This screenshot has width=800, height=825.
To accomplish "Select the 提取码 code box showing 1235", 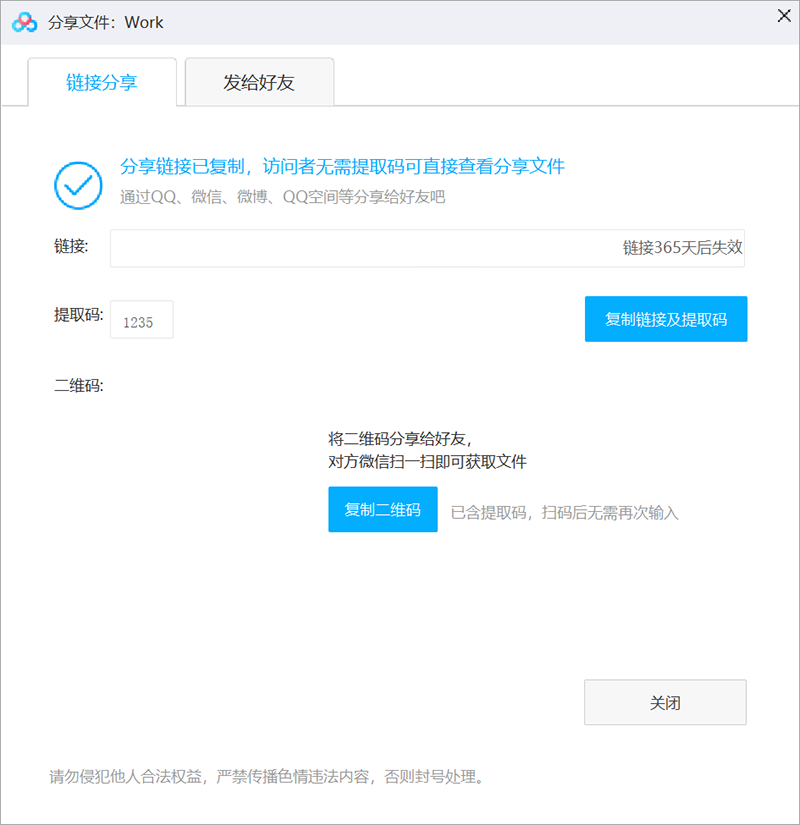I will click(x=141, y=319).
